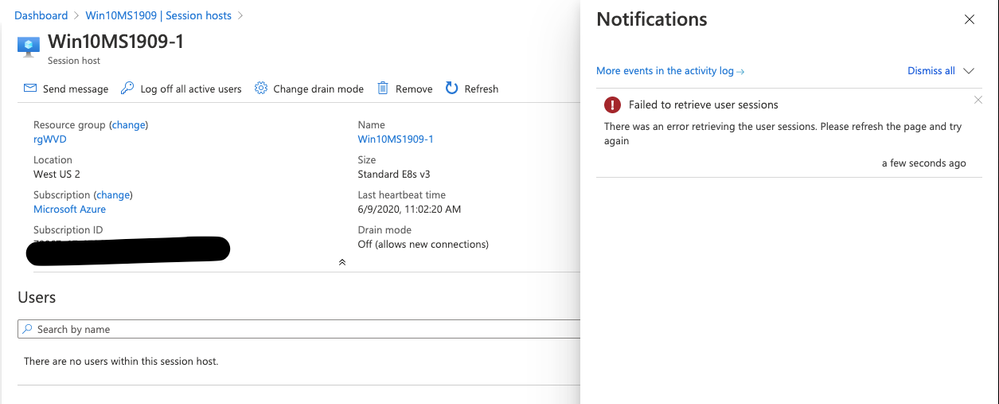
Task: Click the Refresh circular arrow icon
Action: point(452,88)
